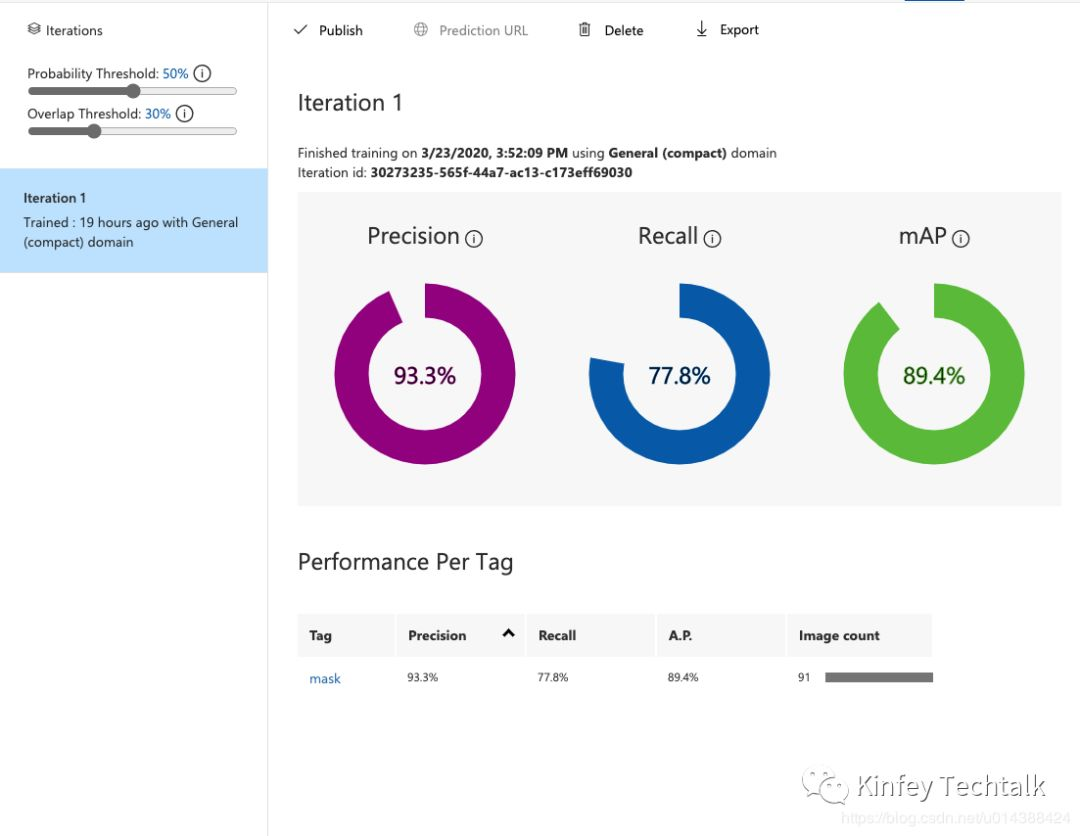The width and height of the screenshot is (1080, 836).
Task: Open the mask tag link
Action: click(x=325, y=679)
